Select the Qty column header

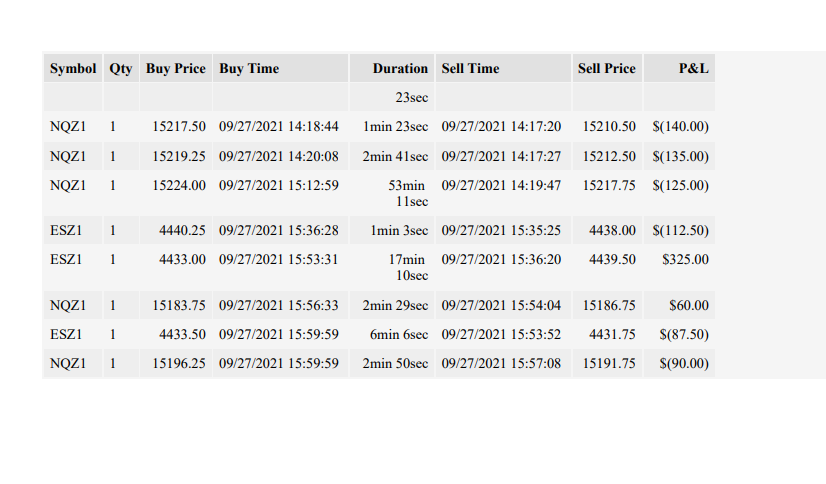tap(121, 68)
